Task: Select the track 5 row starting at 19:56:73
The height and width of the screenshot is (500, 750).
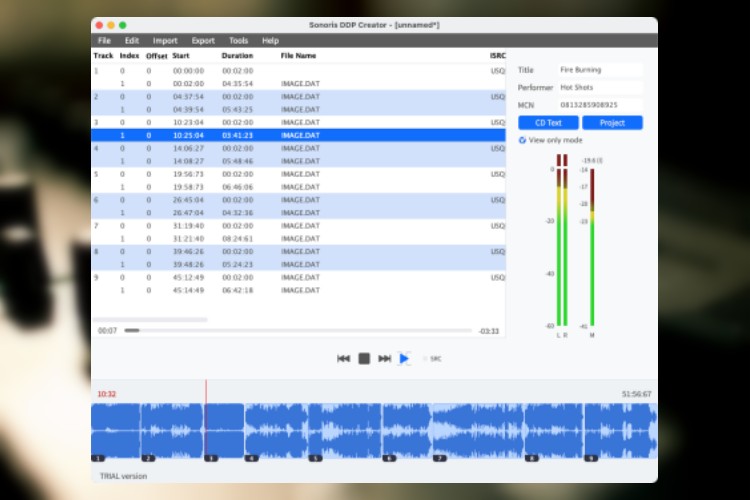Action: [298, 174]
